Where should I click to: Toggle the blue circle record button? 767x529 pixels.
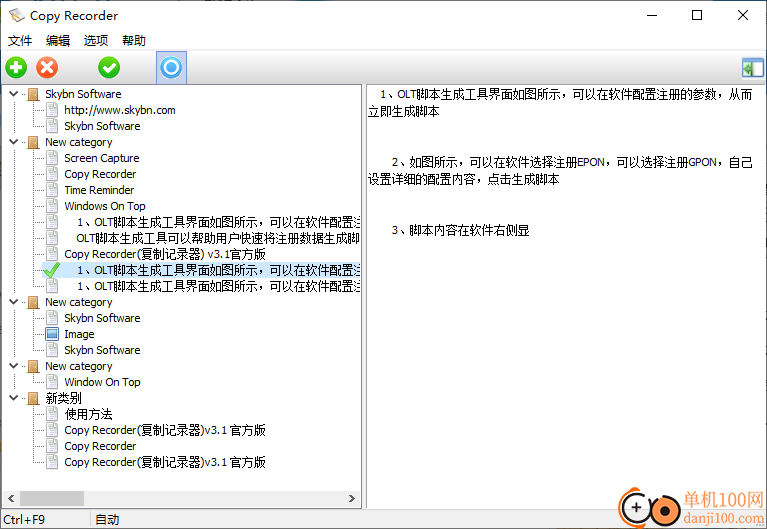point(171,68)
